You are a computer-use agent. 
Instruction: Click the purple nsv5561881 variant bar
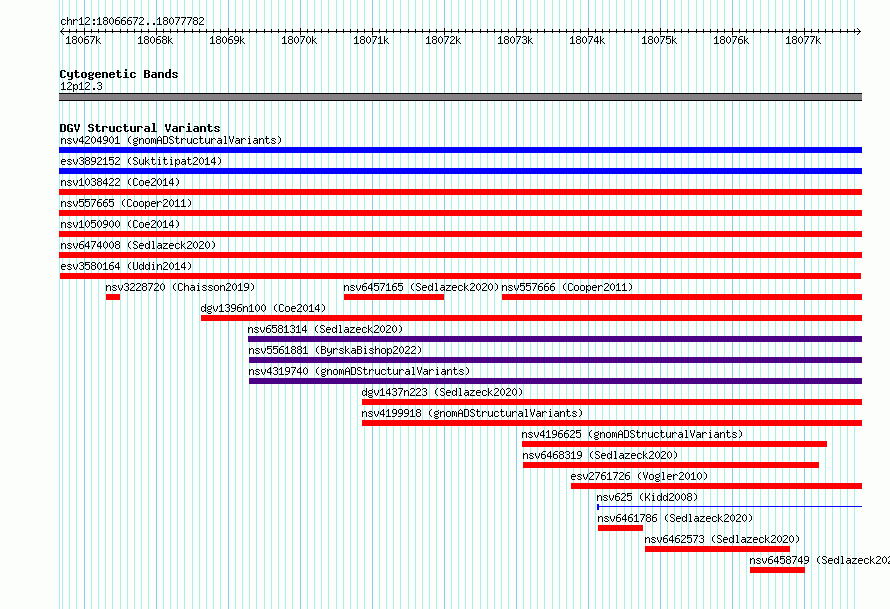tap(556, 360)
